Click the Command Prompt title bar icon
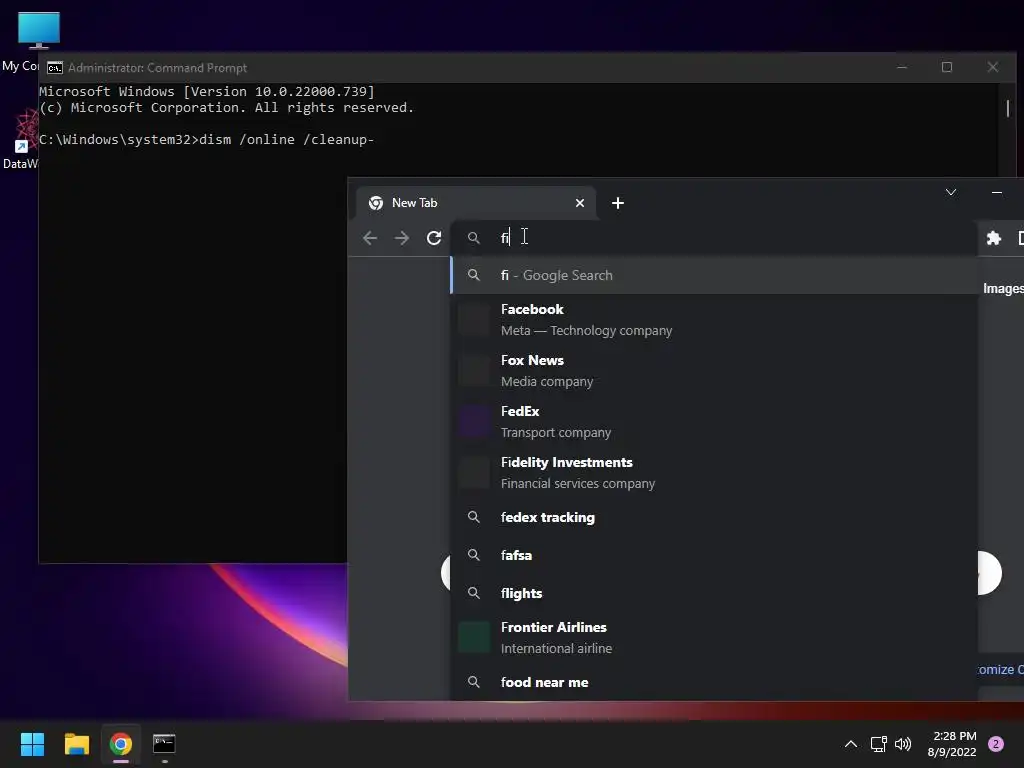1024x768 pixels. [55, 68]
